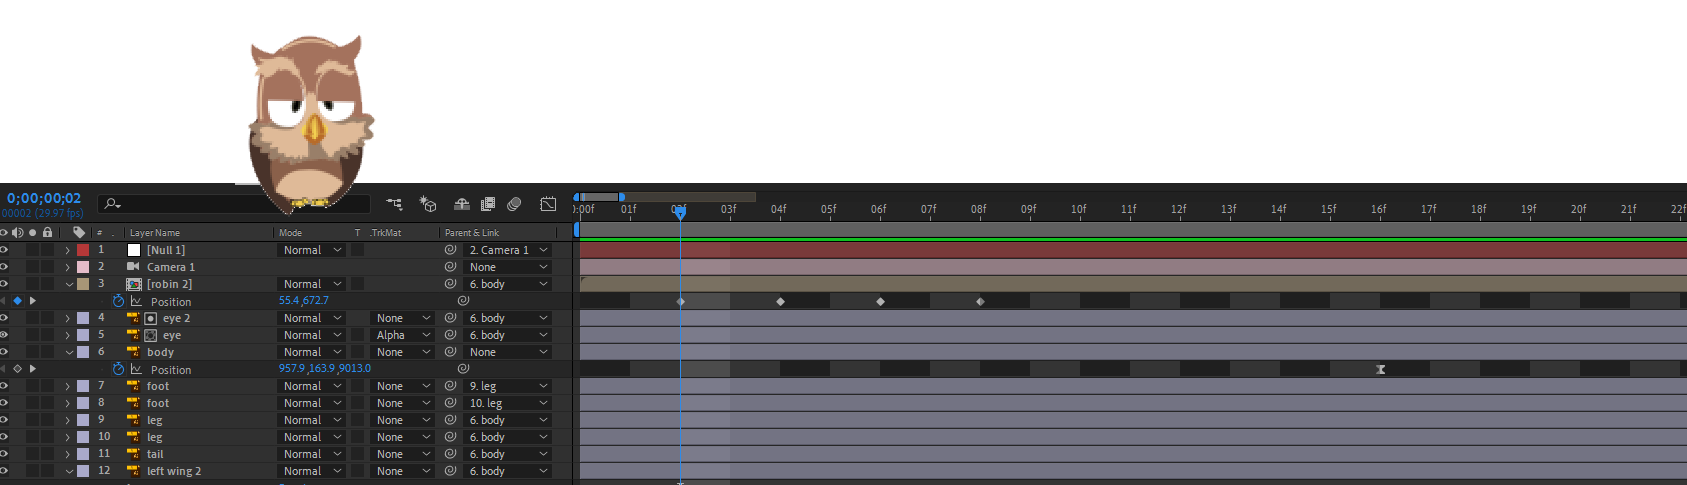
Task: Open the Mode dropdown for Null 1
Action: click(x=311, y=250)
